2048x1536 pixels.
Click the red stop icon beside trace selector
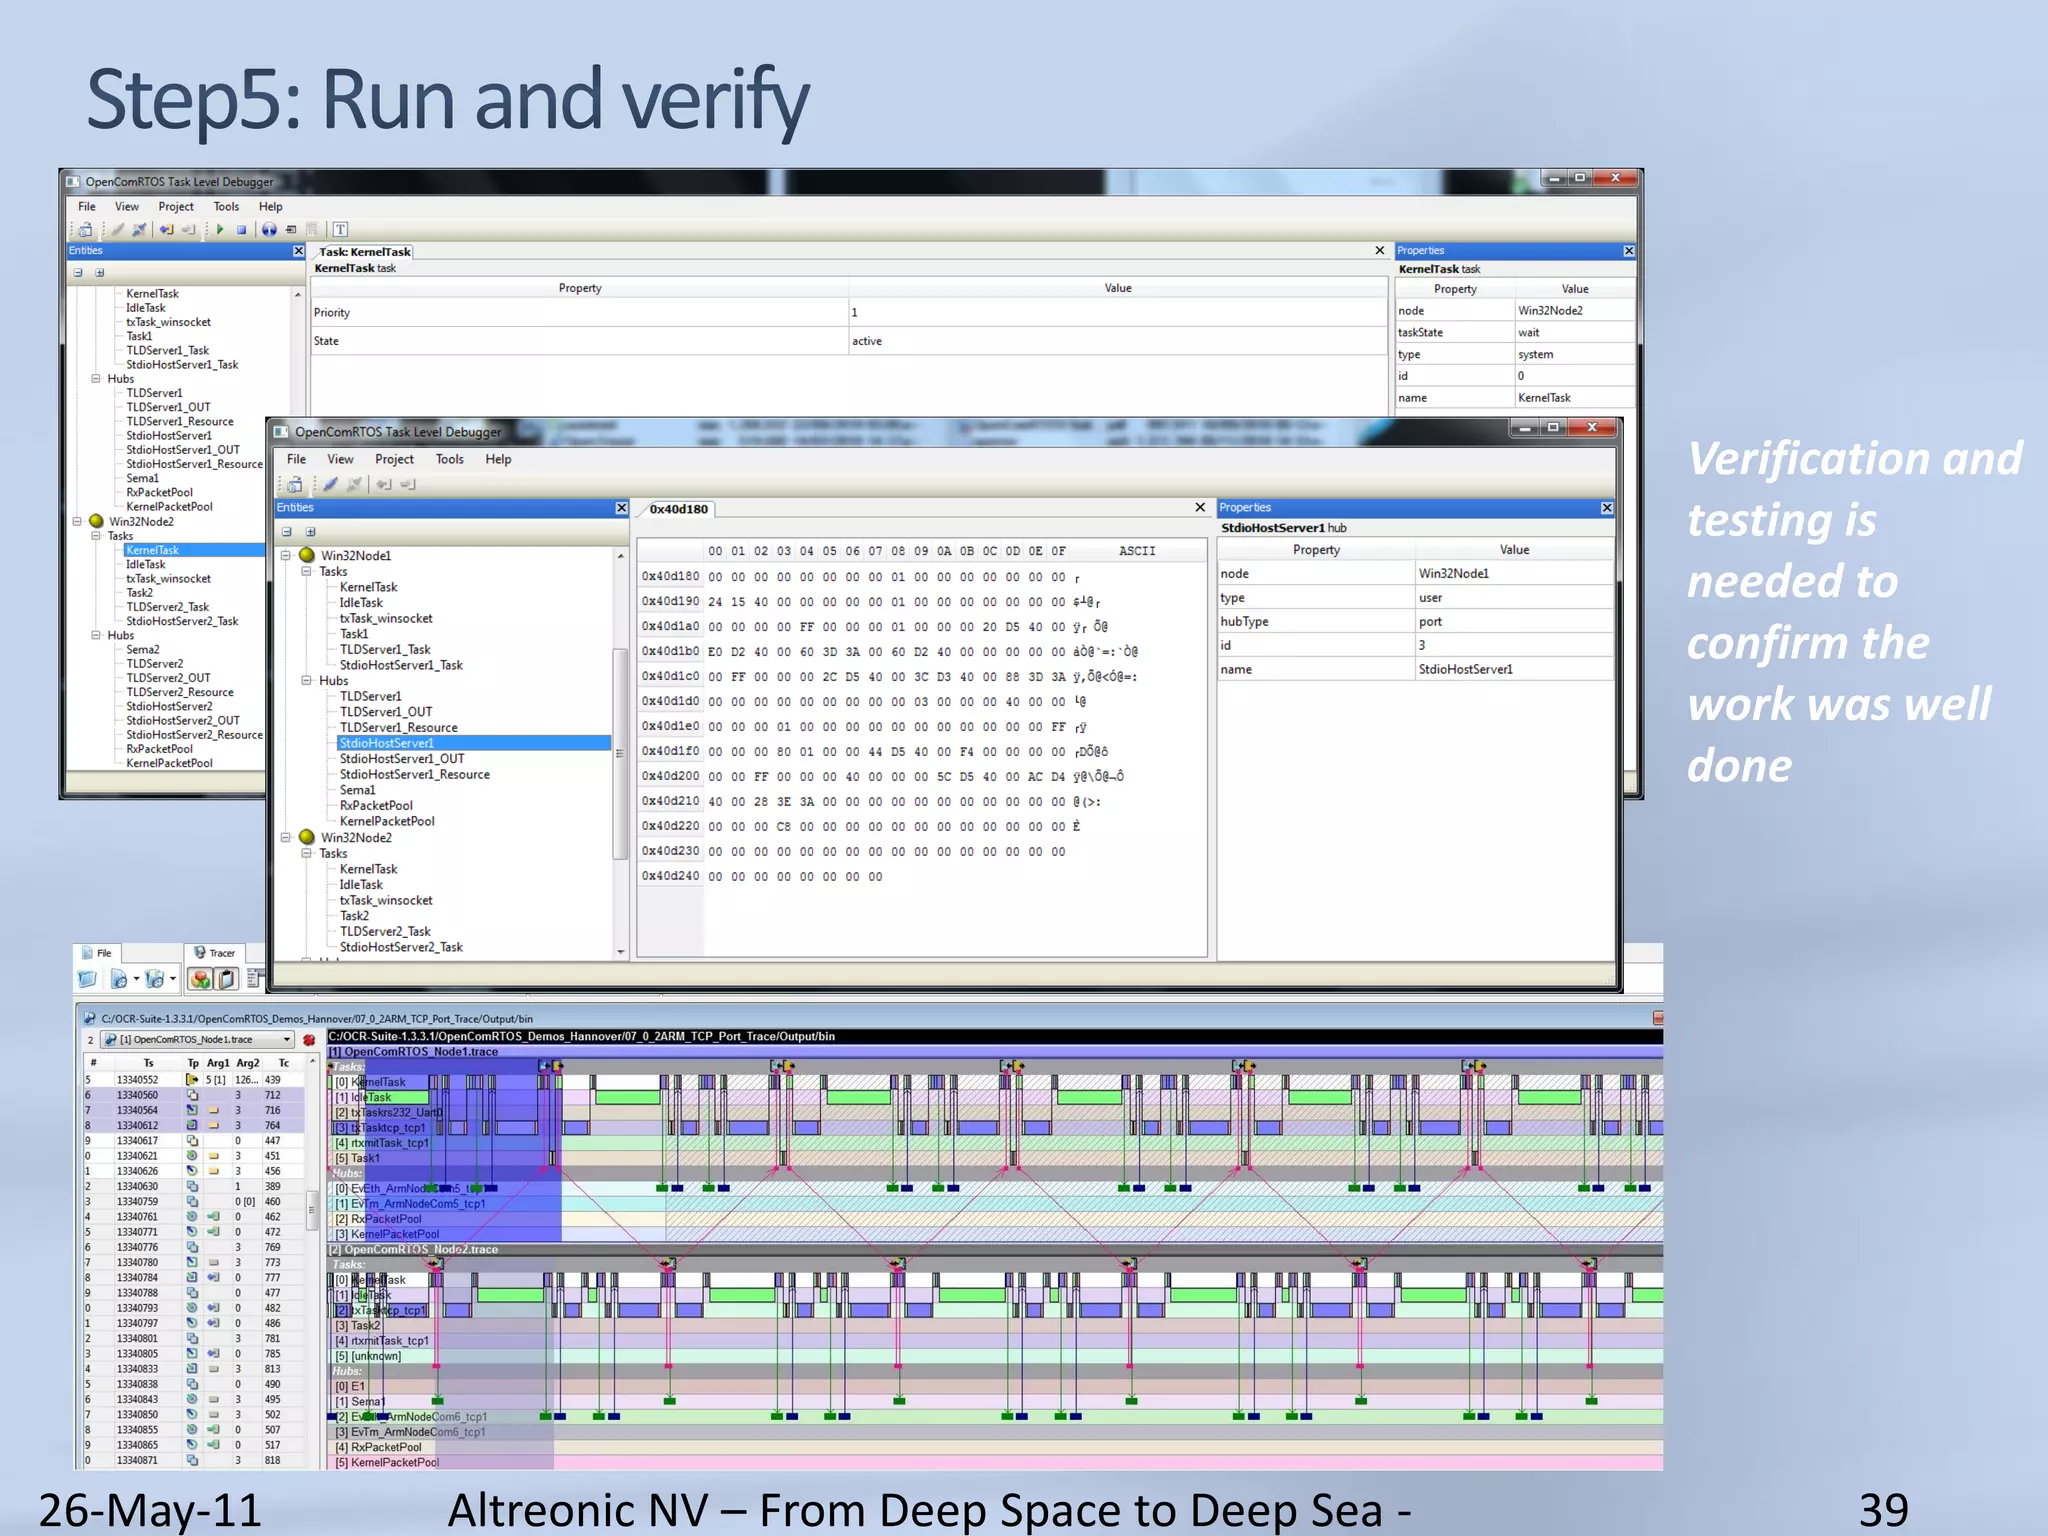coord(309,1040)
